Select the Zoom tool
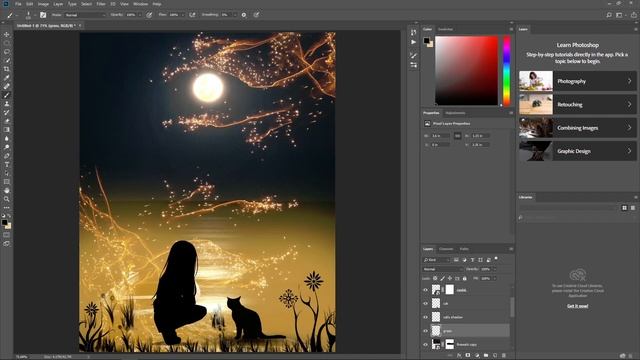The width and height of the screenshot is (640, 360). 7,199
